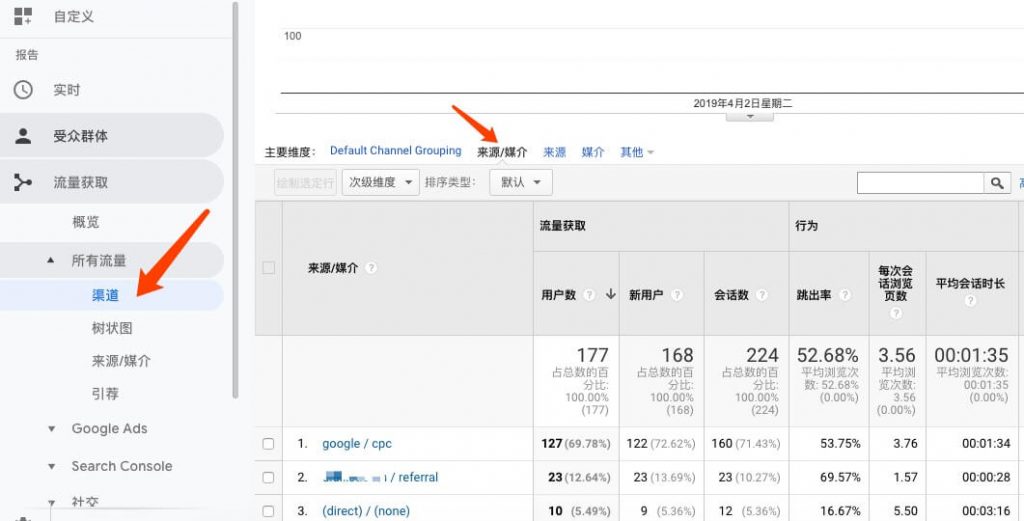This screenshot has width=1024, height=521.
Task: Click help icon under 每次会话浏览页数
Action: pyautogui.click(x=895, y=313)
